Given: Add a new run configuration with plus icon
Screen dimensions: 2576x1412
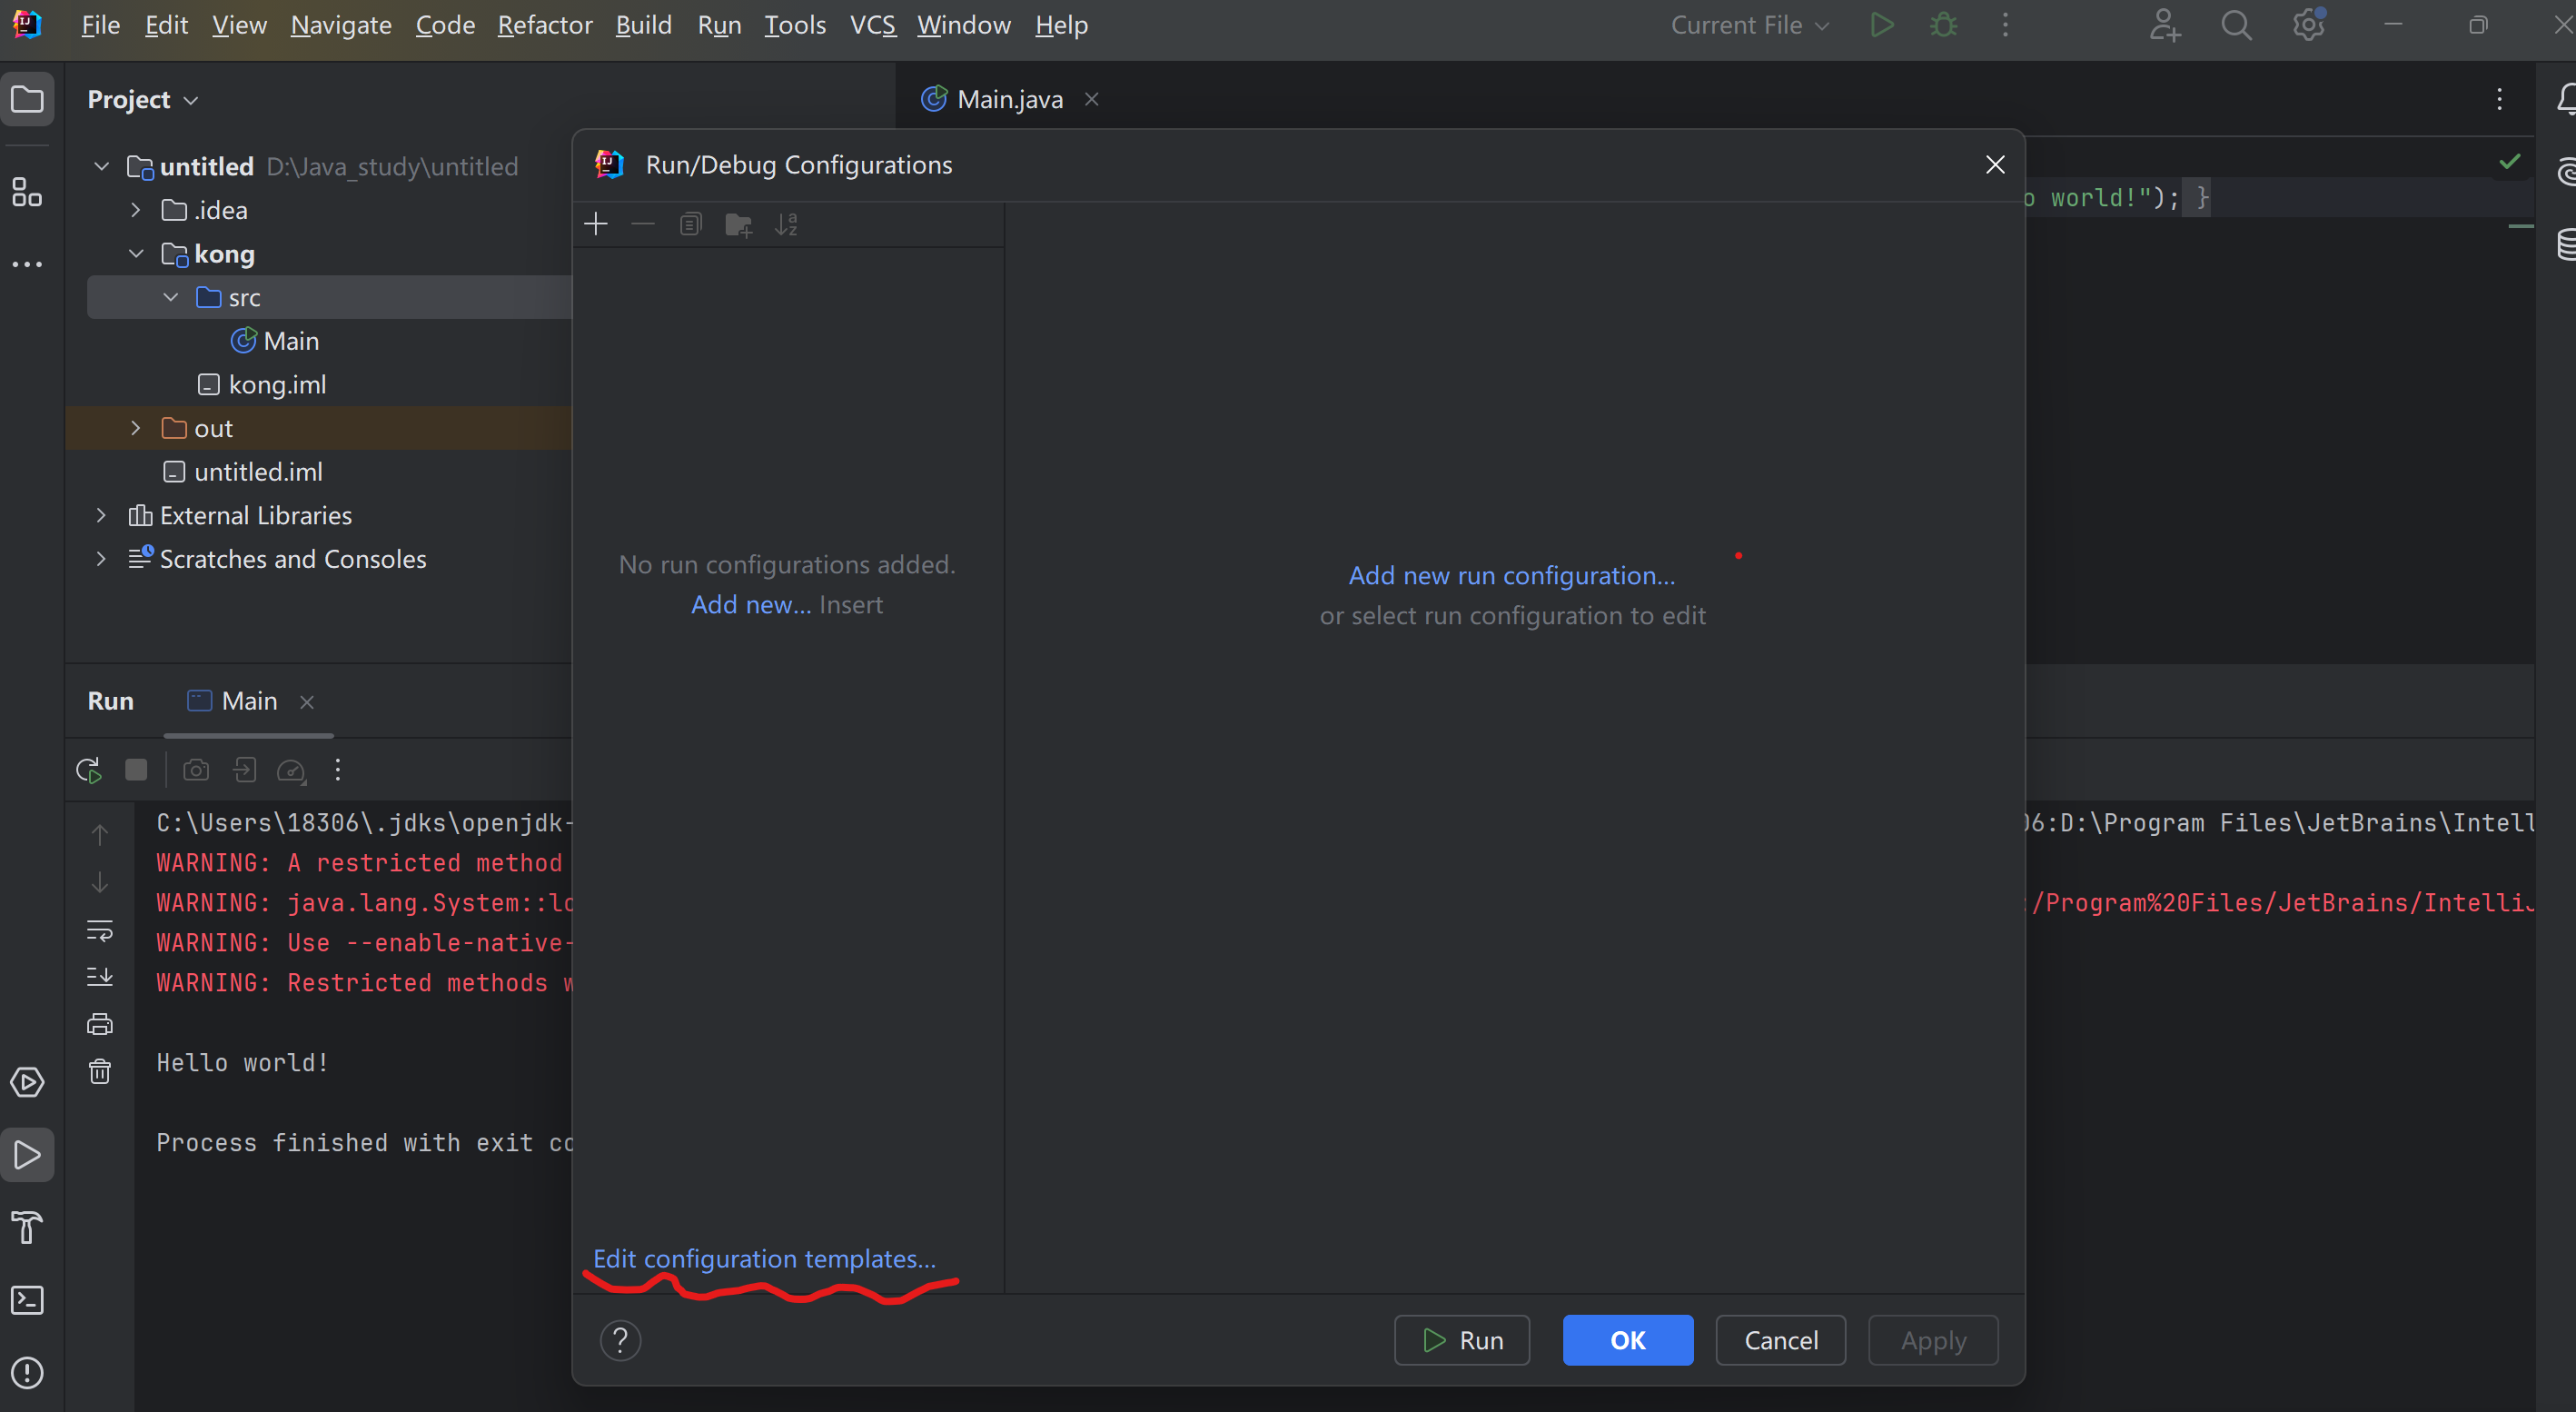Looking at the screenshot, I should (596, 224).
